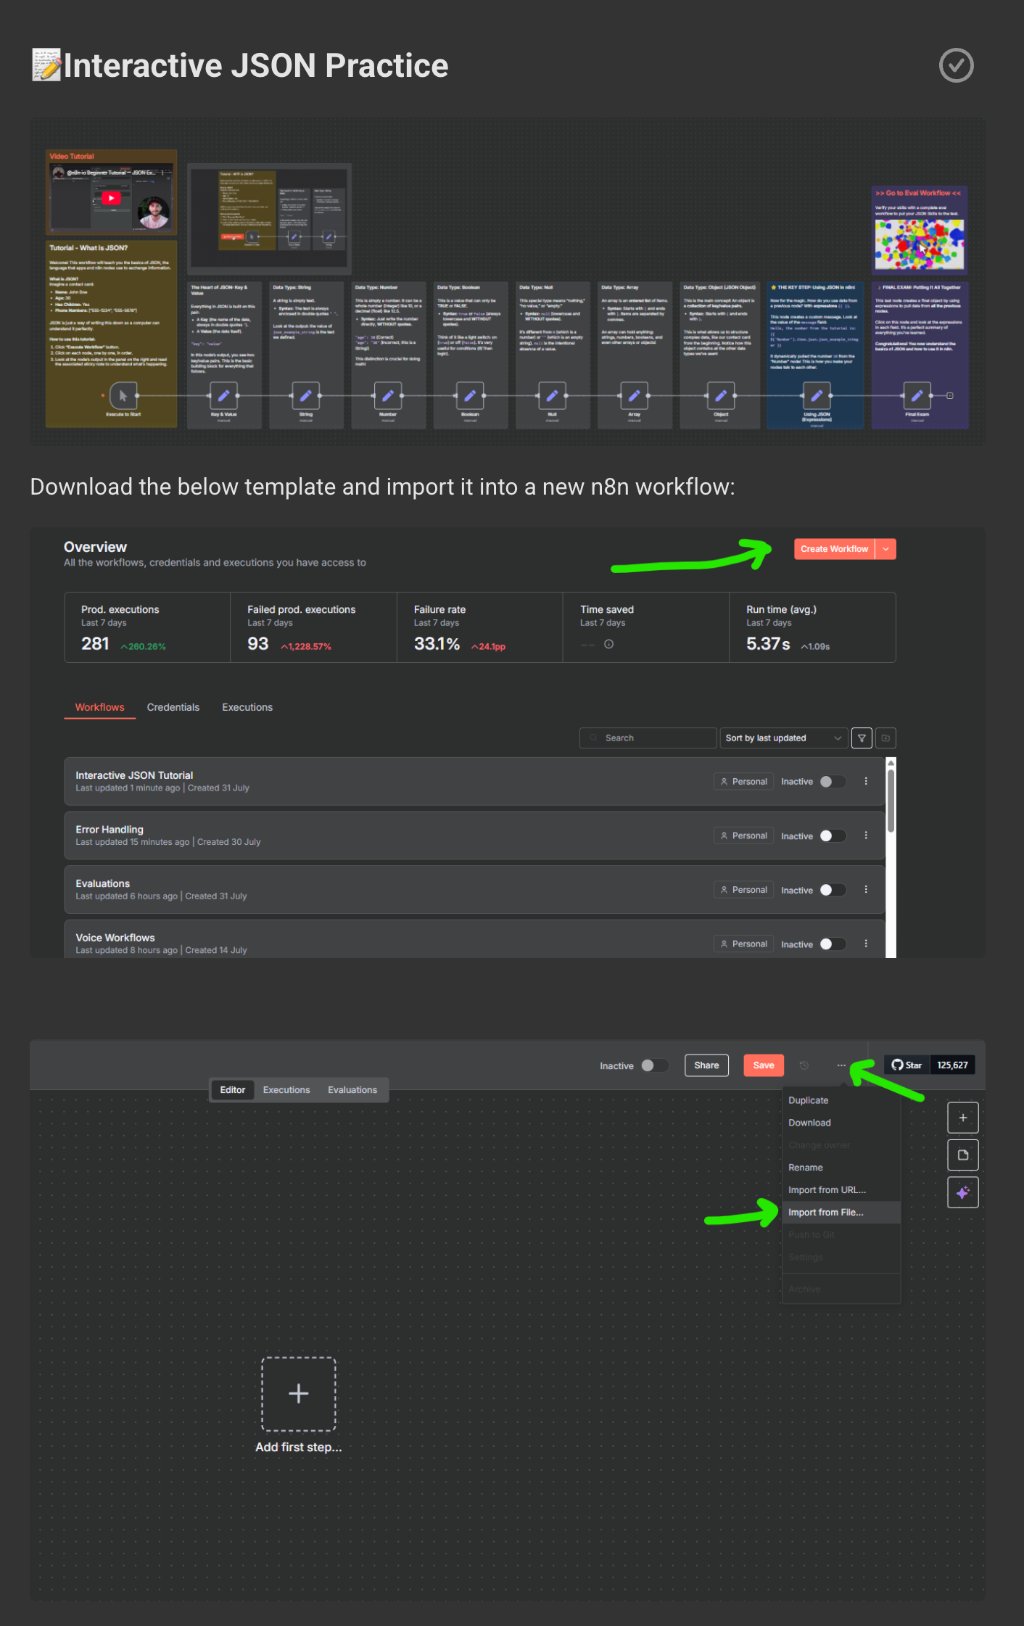Toggle the Voice Workflows active switch
1024x1626 pixels.
click(x=832, y=944)
